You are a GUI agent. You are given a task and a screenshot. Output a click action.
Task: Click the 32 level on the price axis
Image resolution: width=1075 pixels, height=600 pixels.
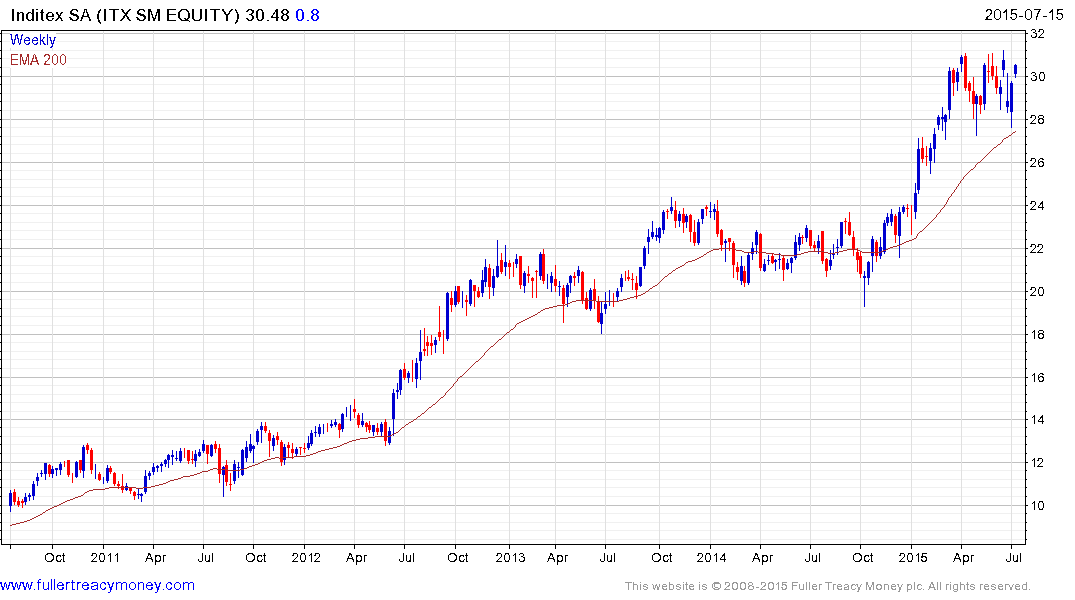1038,34
